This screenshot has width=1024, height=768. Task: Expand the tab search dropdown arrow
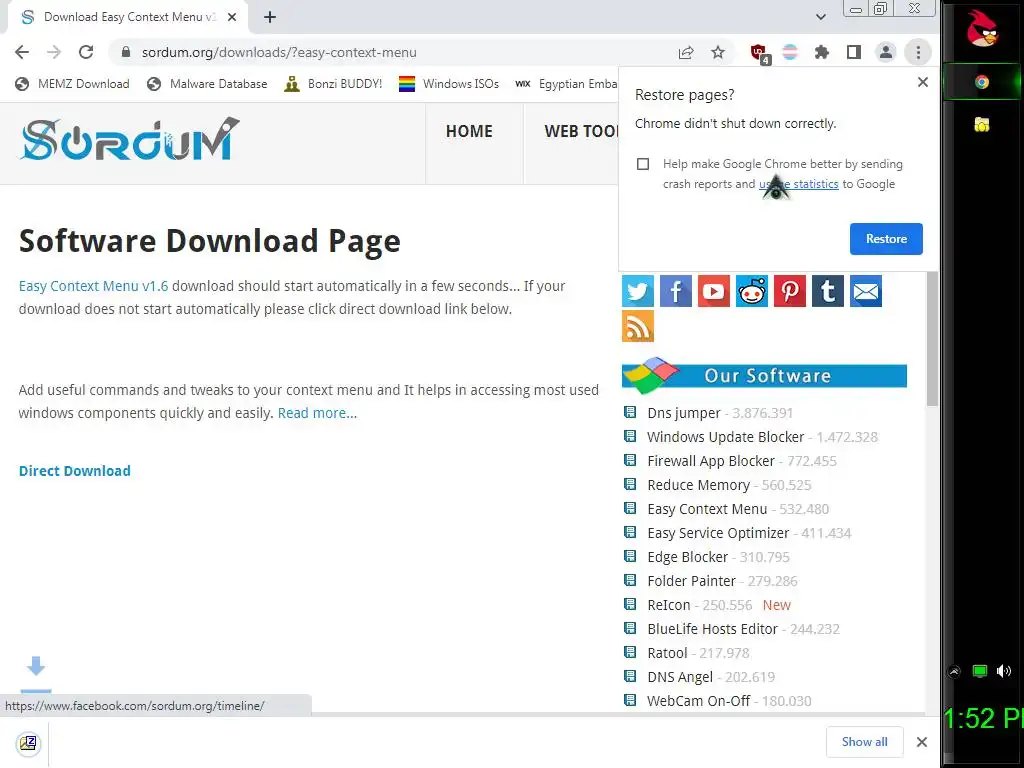(821, 17)
